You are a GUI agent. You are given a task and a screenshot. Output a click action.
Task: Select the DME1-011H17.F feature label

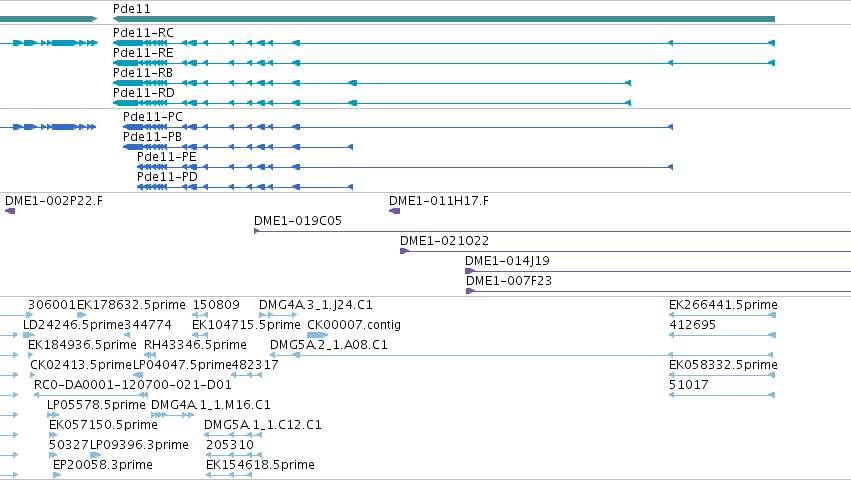(439, 201)
